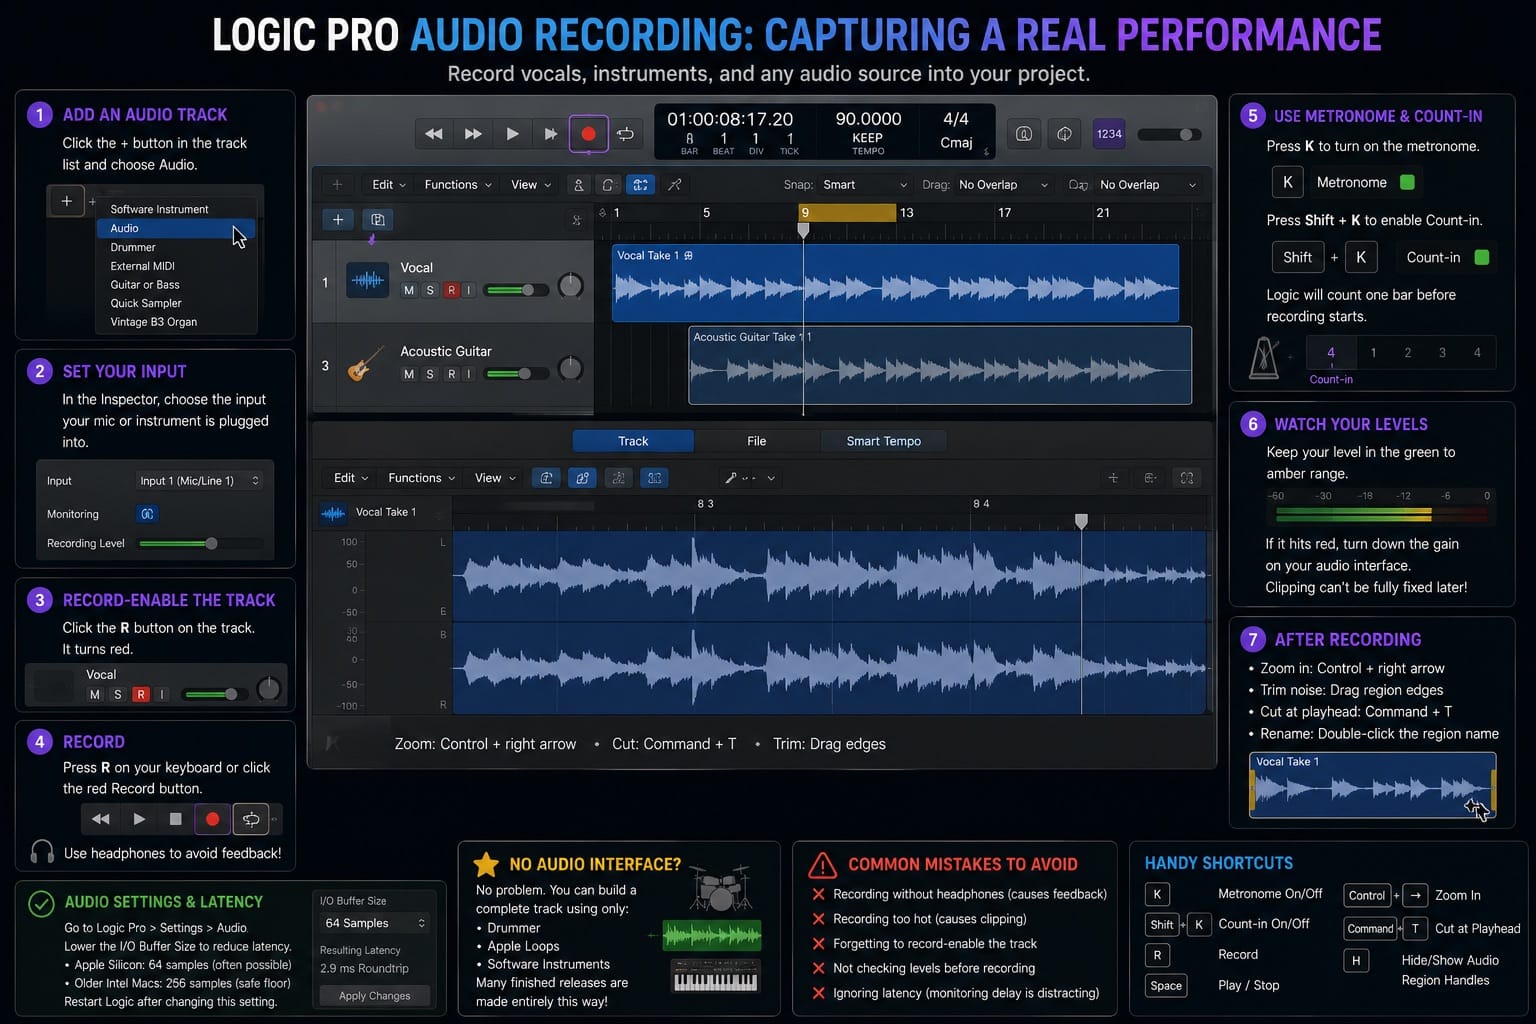Open the 64 Samples buffer size dropdown

375,923
